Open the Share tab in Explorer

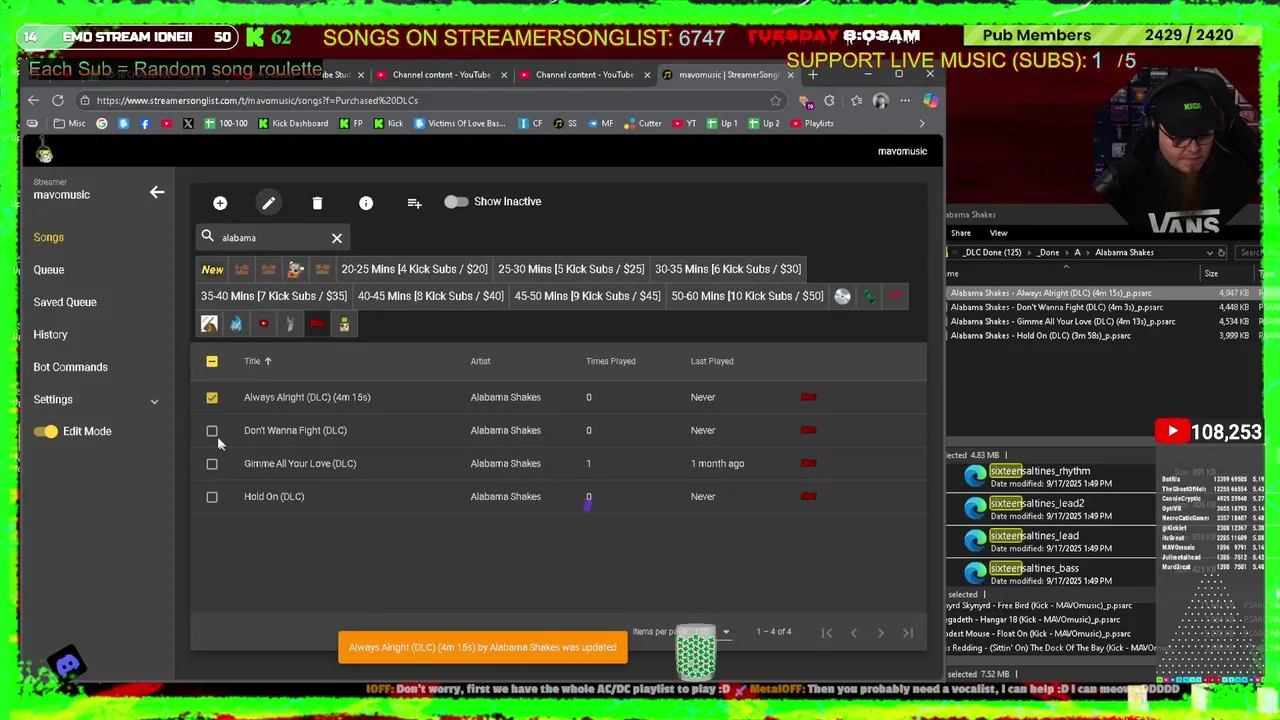tap(960, 233)
